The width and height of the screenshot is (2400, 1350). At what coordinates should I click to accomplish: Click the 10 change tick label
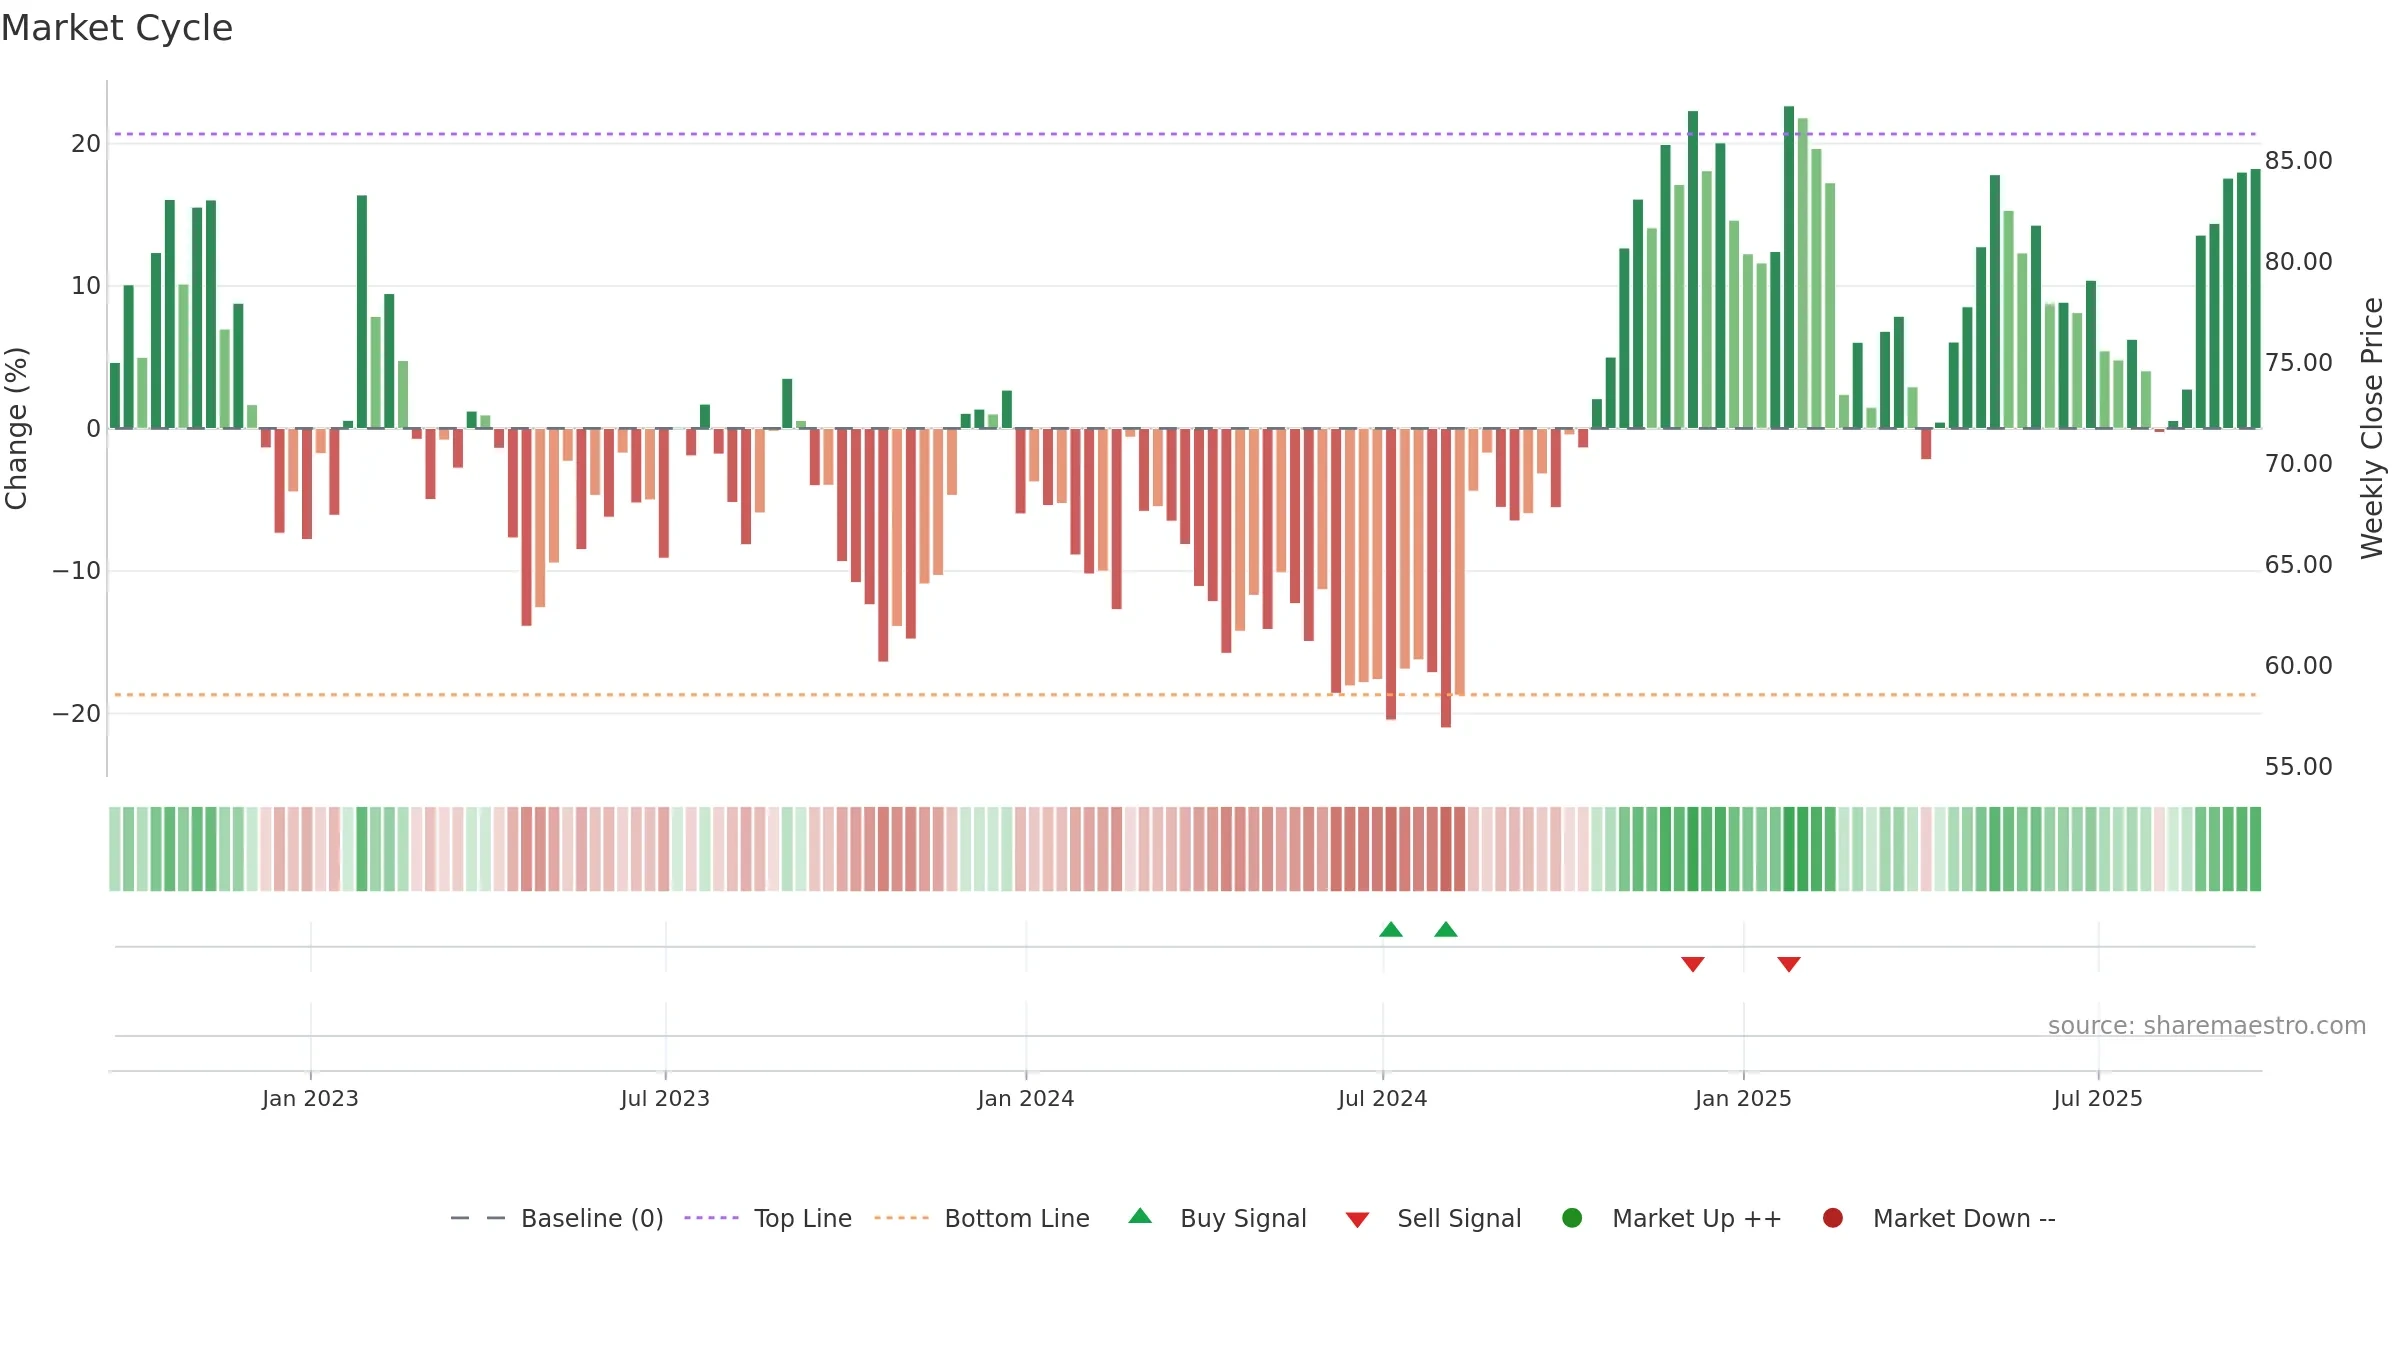(86, 286)
